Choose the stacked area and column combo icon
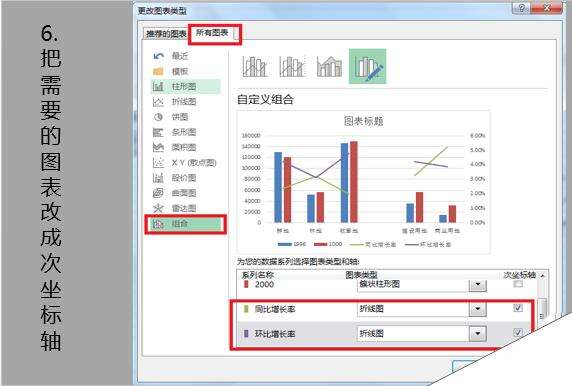Viewport: 572px width, 386px height. 330,66
